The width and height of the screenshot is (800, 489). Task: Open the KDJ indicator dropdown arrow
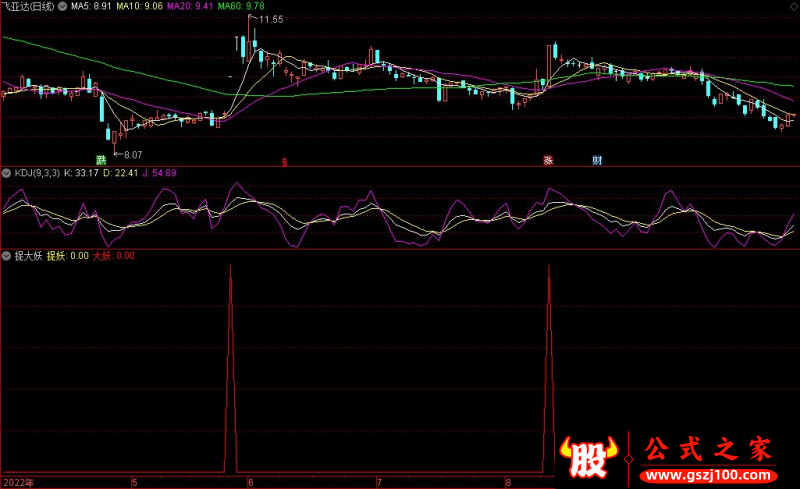6,173
